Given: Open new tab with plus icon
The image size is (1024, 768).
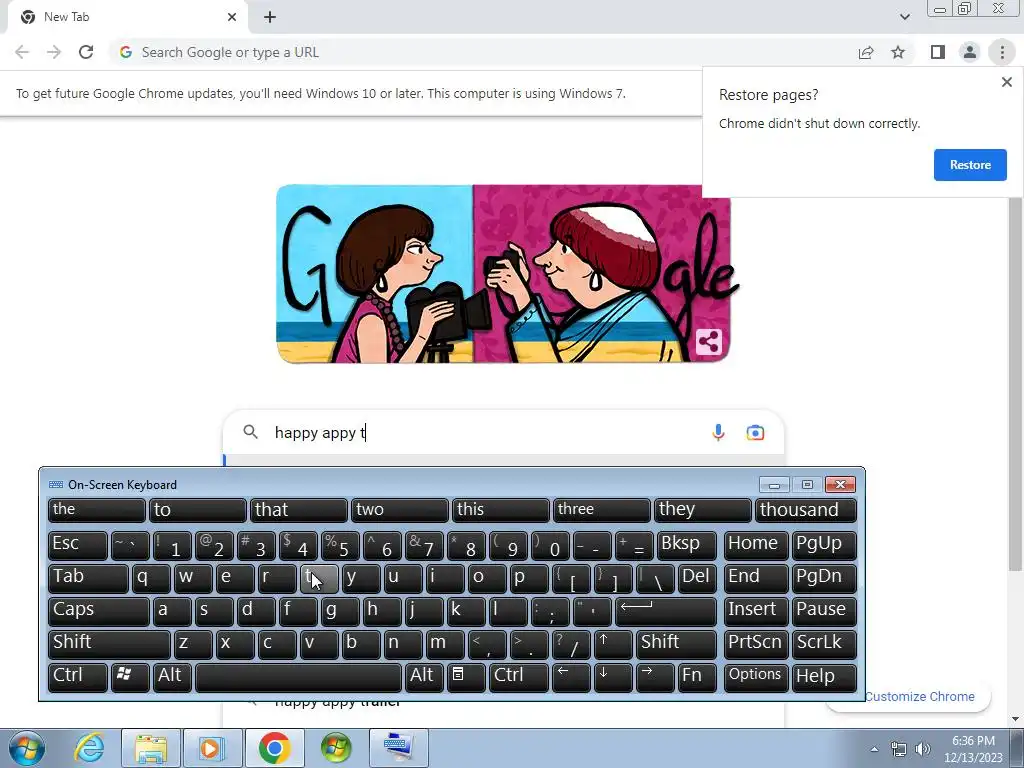Looking at the screenshot, I should (270, 17).
